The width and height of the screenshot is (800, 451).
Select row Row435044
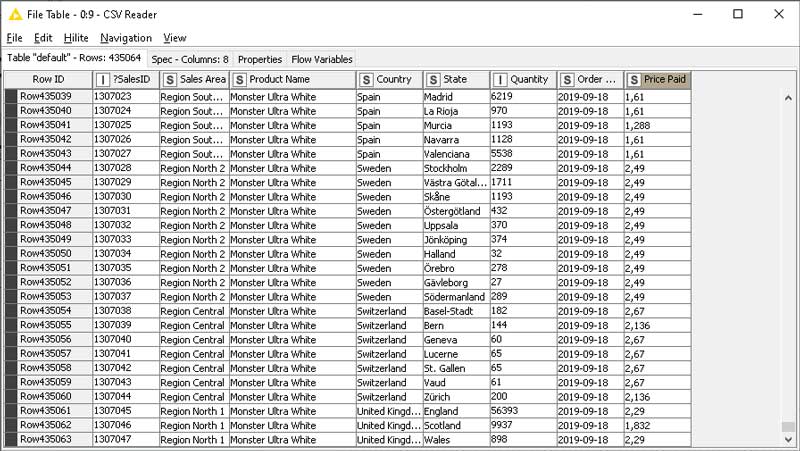point(48,168)
